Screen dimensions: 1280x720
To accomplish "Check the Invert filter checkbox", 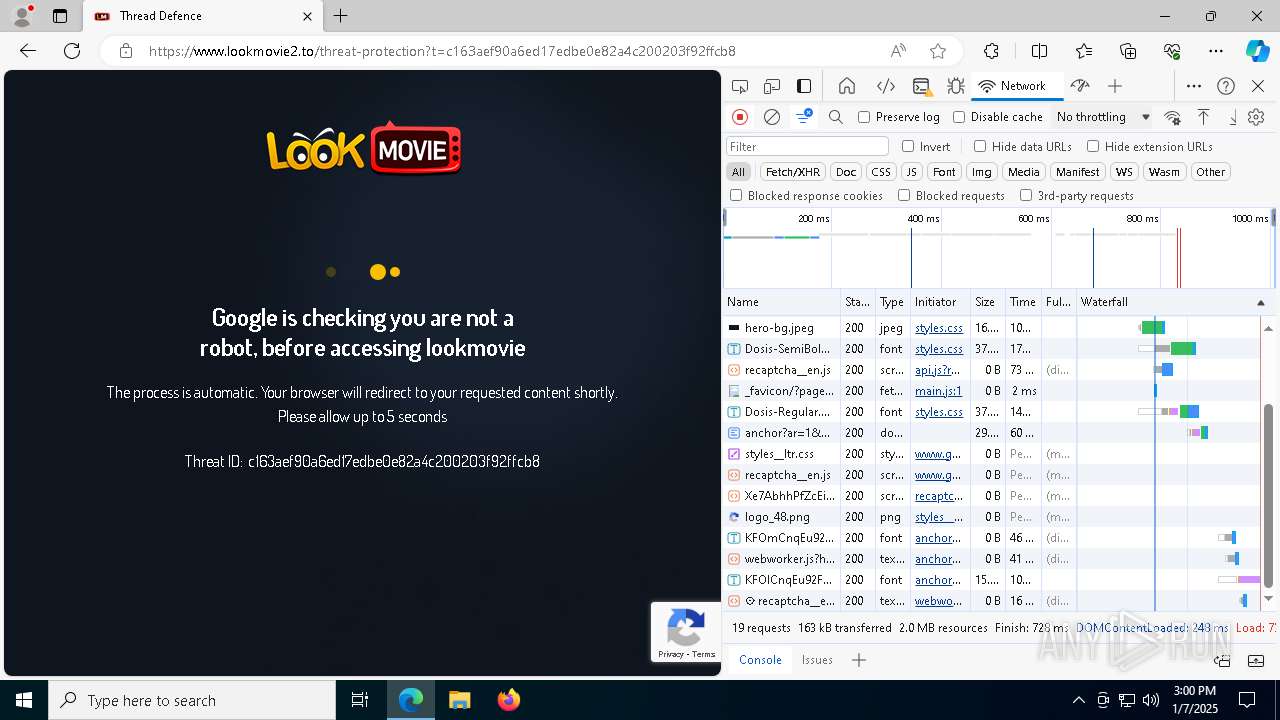I will click(908, 146).
